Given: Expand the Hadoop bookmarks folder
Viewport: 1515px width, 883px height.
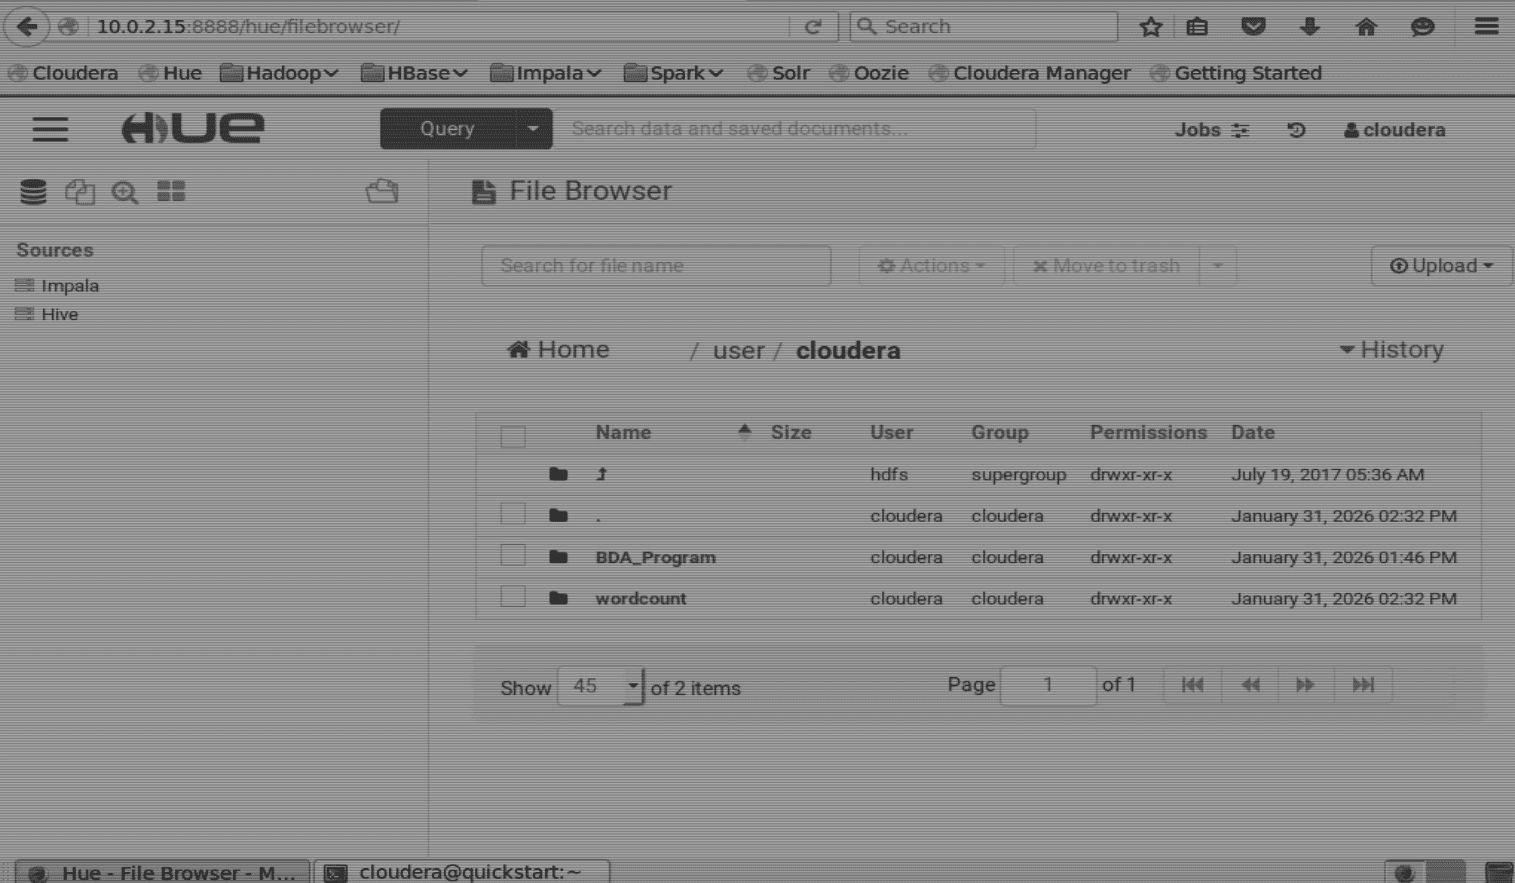Looking at the screenshot, I should 279,73.
